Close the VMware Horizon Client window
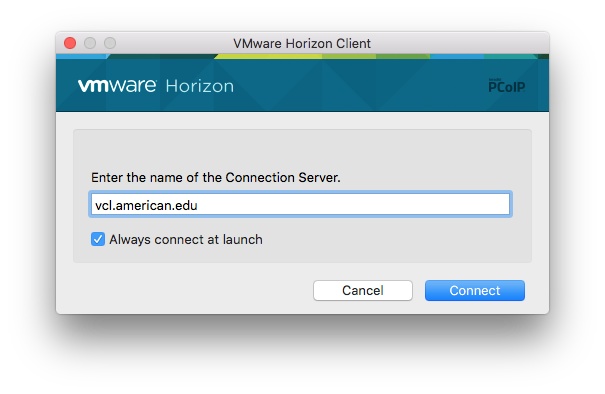The image size is (605, 394). click(70, 43)
